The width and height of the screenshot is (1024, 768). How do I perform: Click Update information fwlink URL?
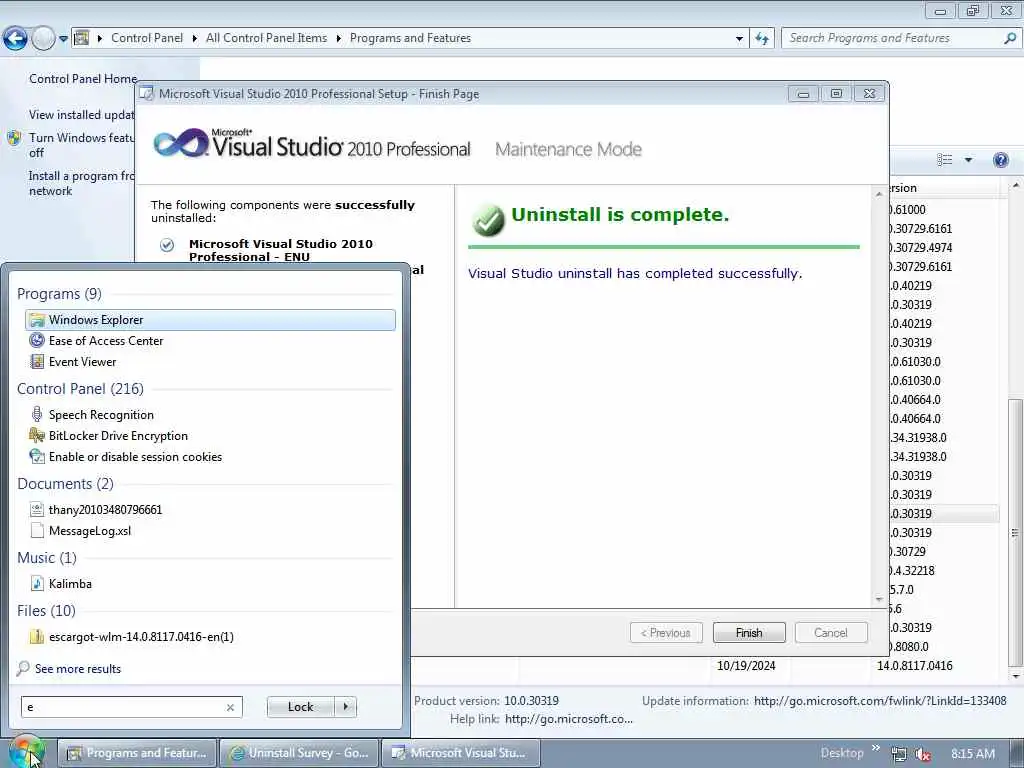(x=880, y=701)
